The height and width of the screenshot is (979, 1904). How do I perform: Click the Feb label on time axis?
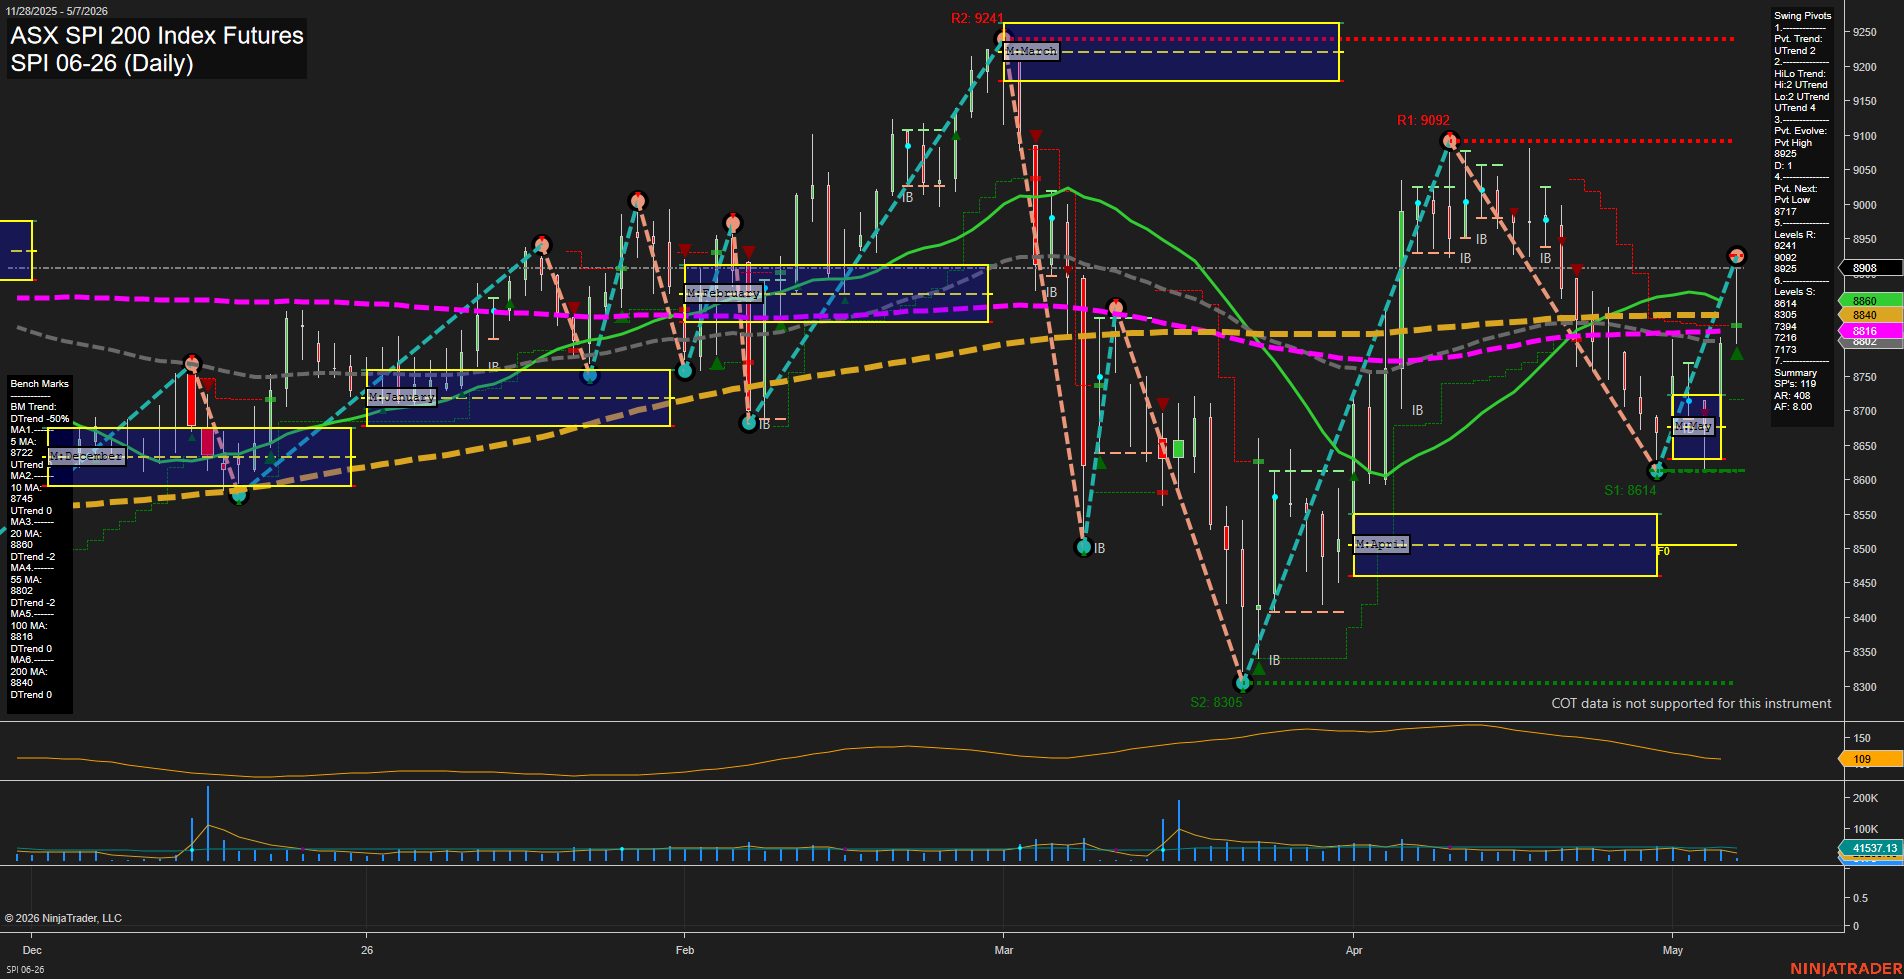685,950
